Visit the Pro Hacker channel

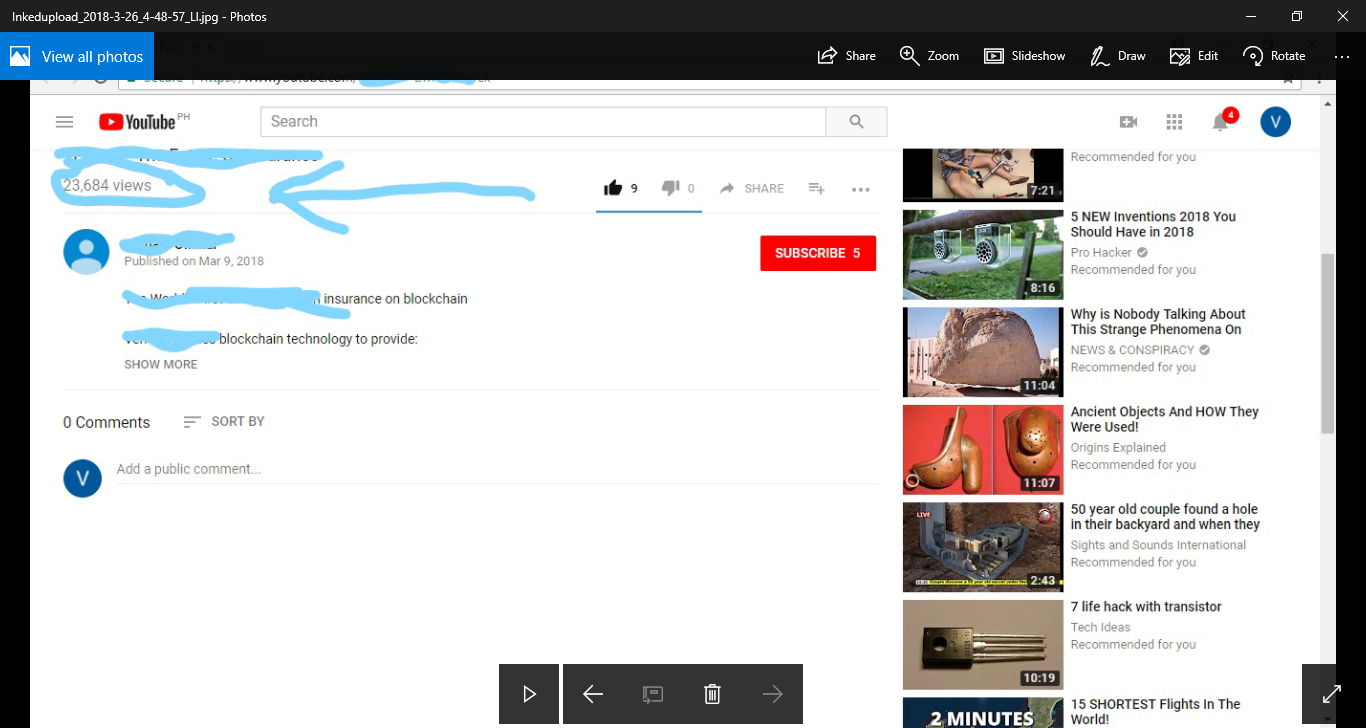pyautogui.click(x=1101, y=253)
